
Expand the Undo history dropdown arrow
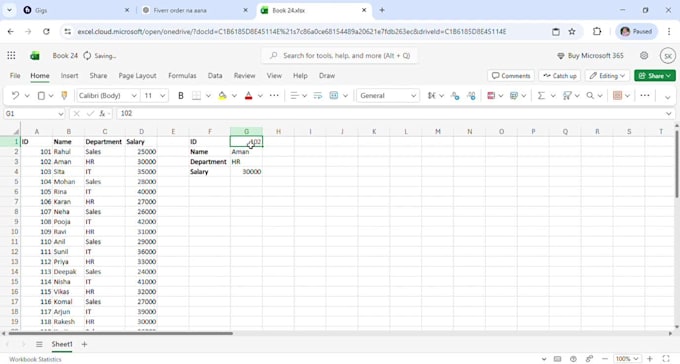[x=27, y=95]
